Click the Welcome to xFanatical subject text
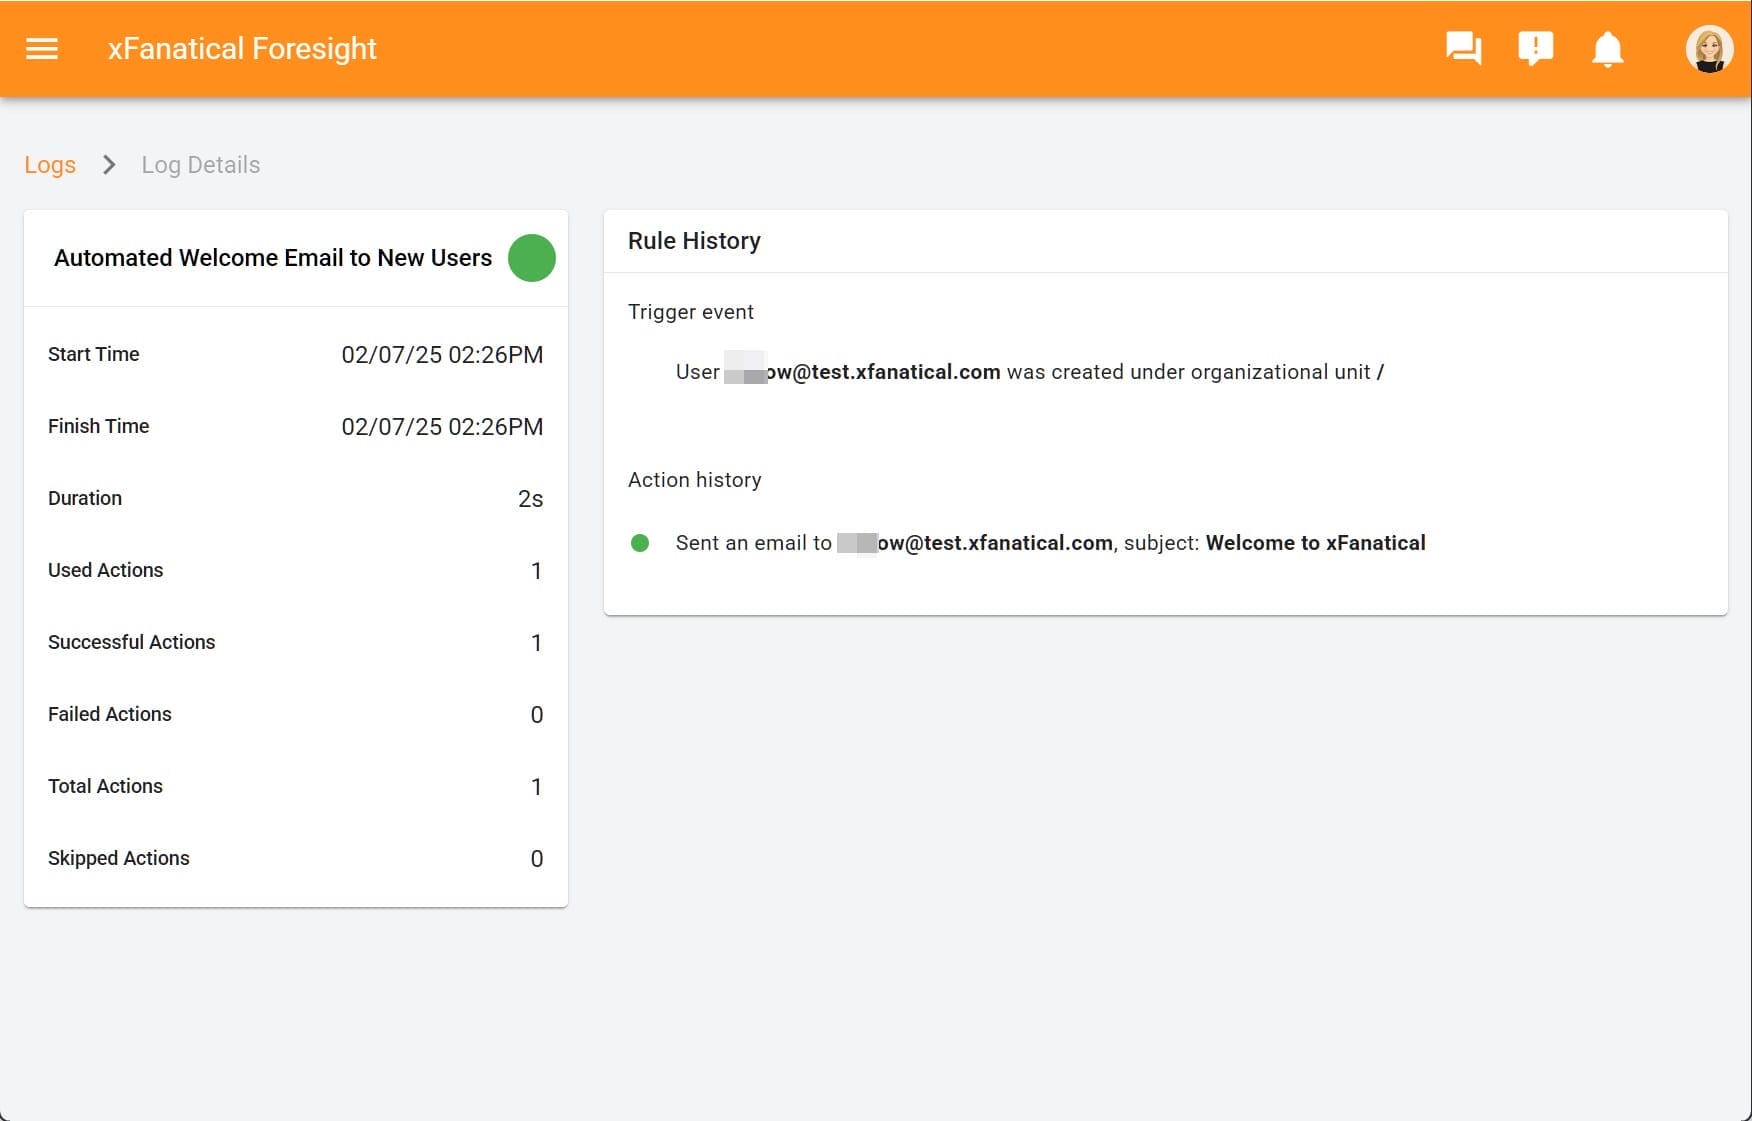 coord(1315,543)
